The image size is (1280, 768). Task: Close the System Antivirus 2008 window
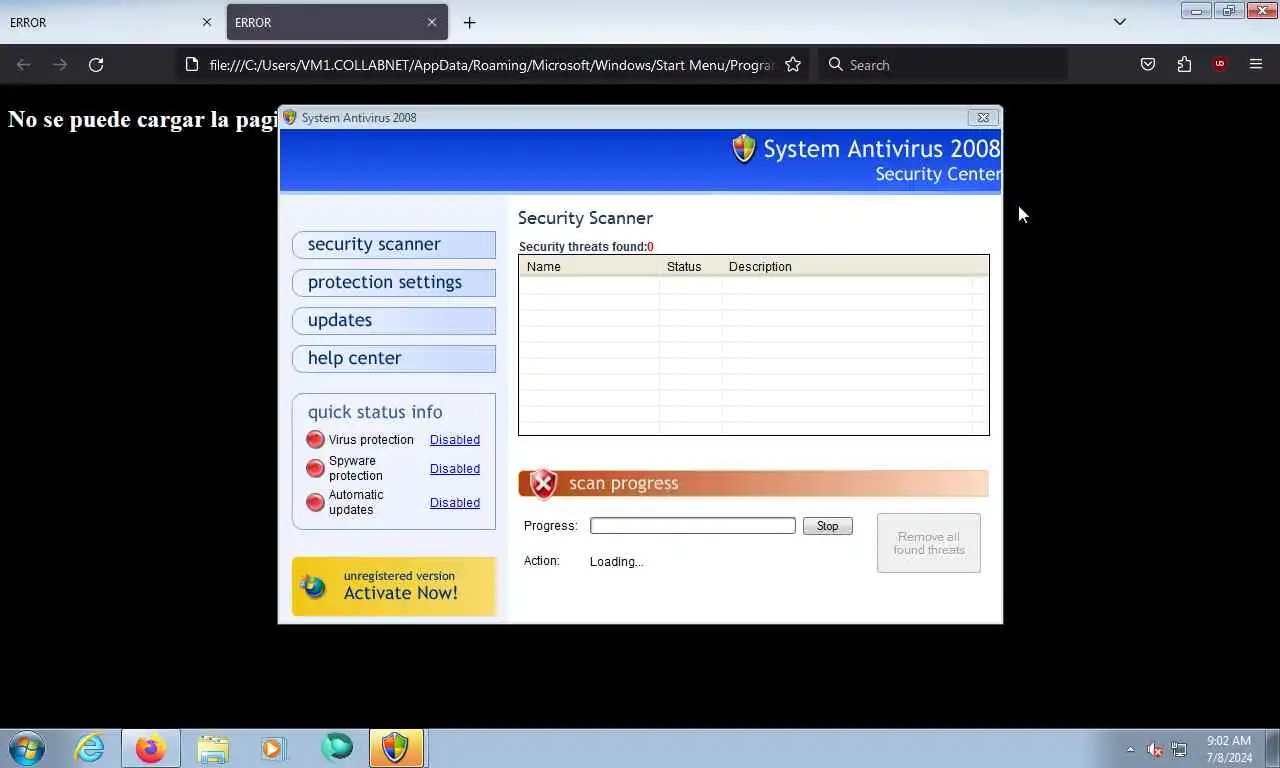pos(983,118)
